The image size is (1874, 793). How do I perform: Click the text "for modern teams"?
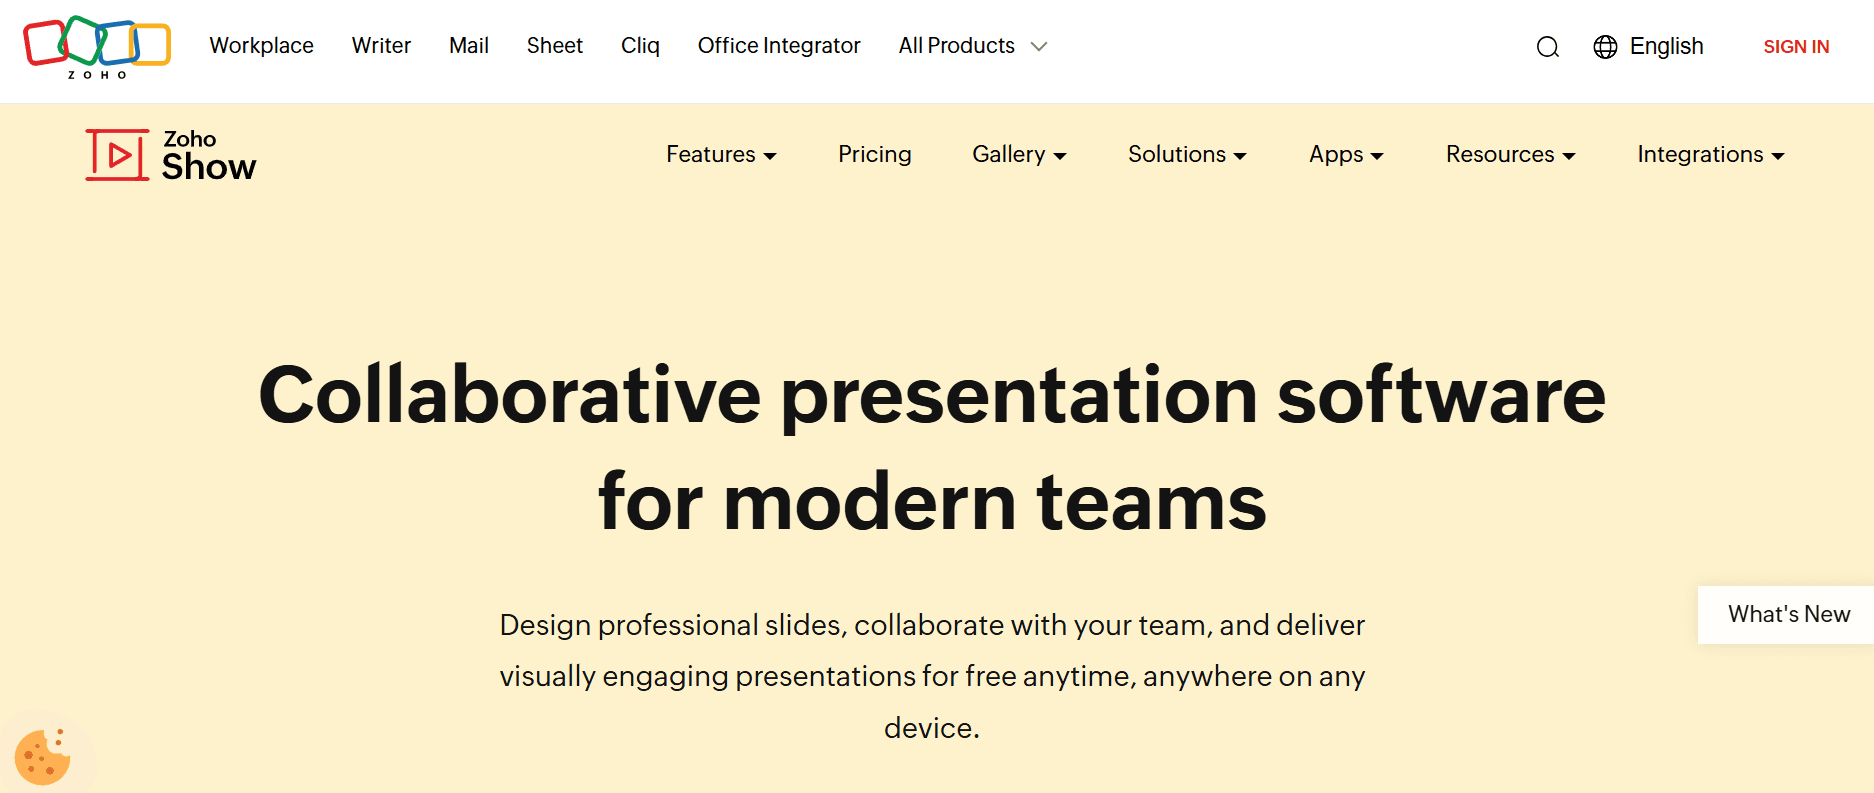932,502
